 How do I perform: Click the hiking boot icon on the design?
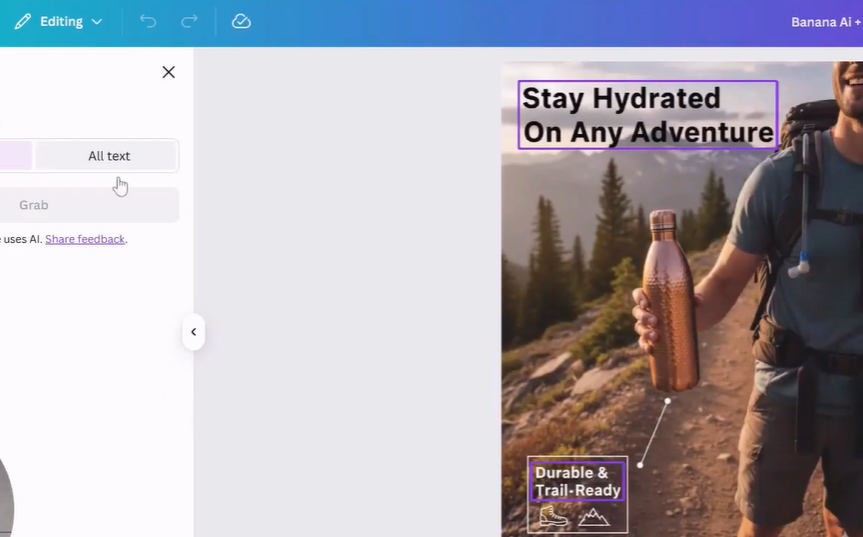551,516
